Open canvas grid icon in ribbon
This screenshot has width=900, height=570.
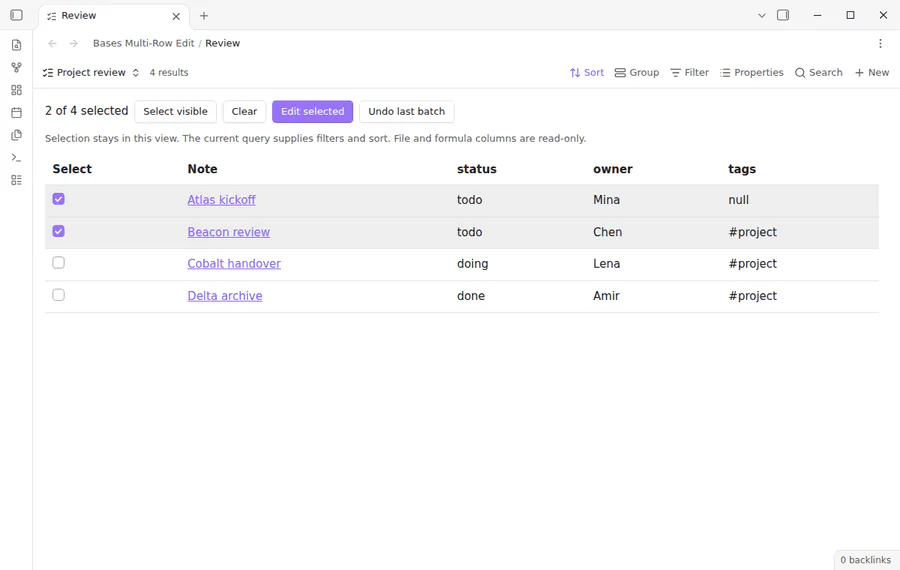[x=17, y=90]
